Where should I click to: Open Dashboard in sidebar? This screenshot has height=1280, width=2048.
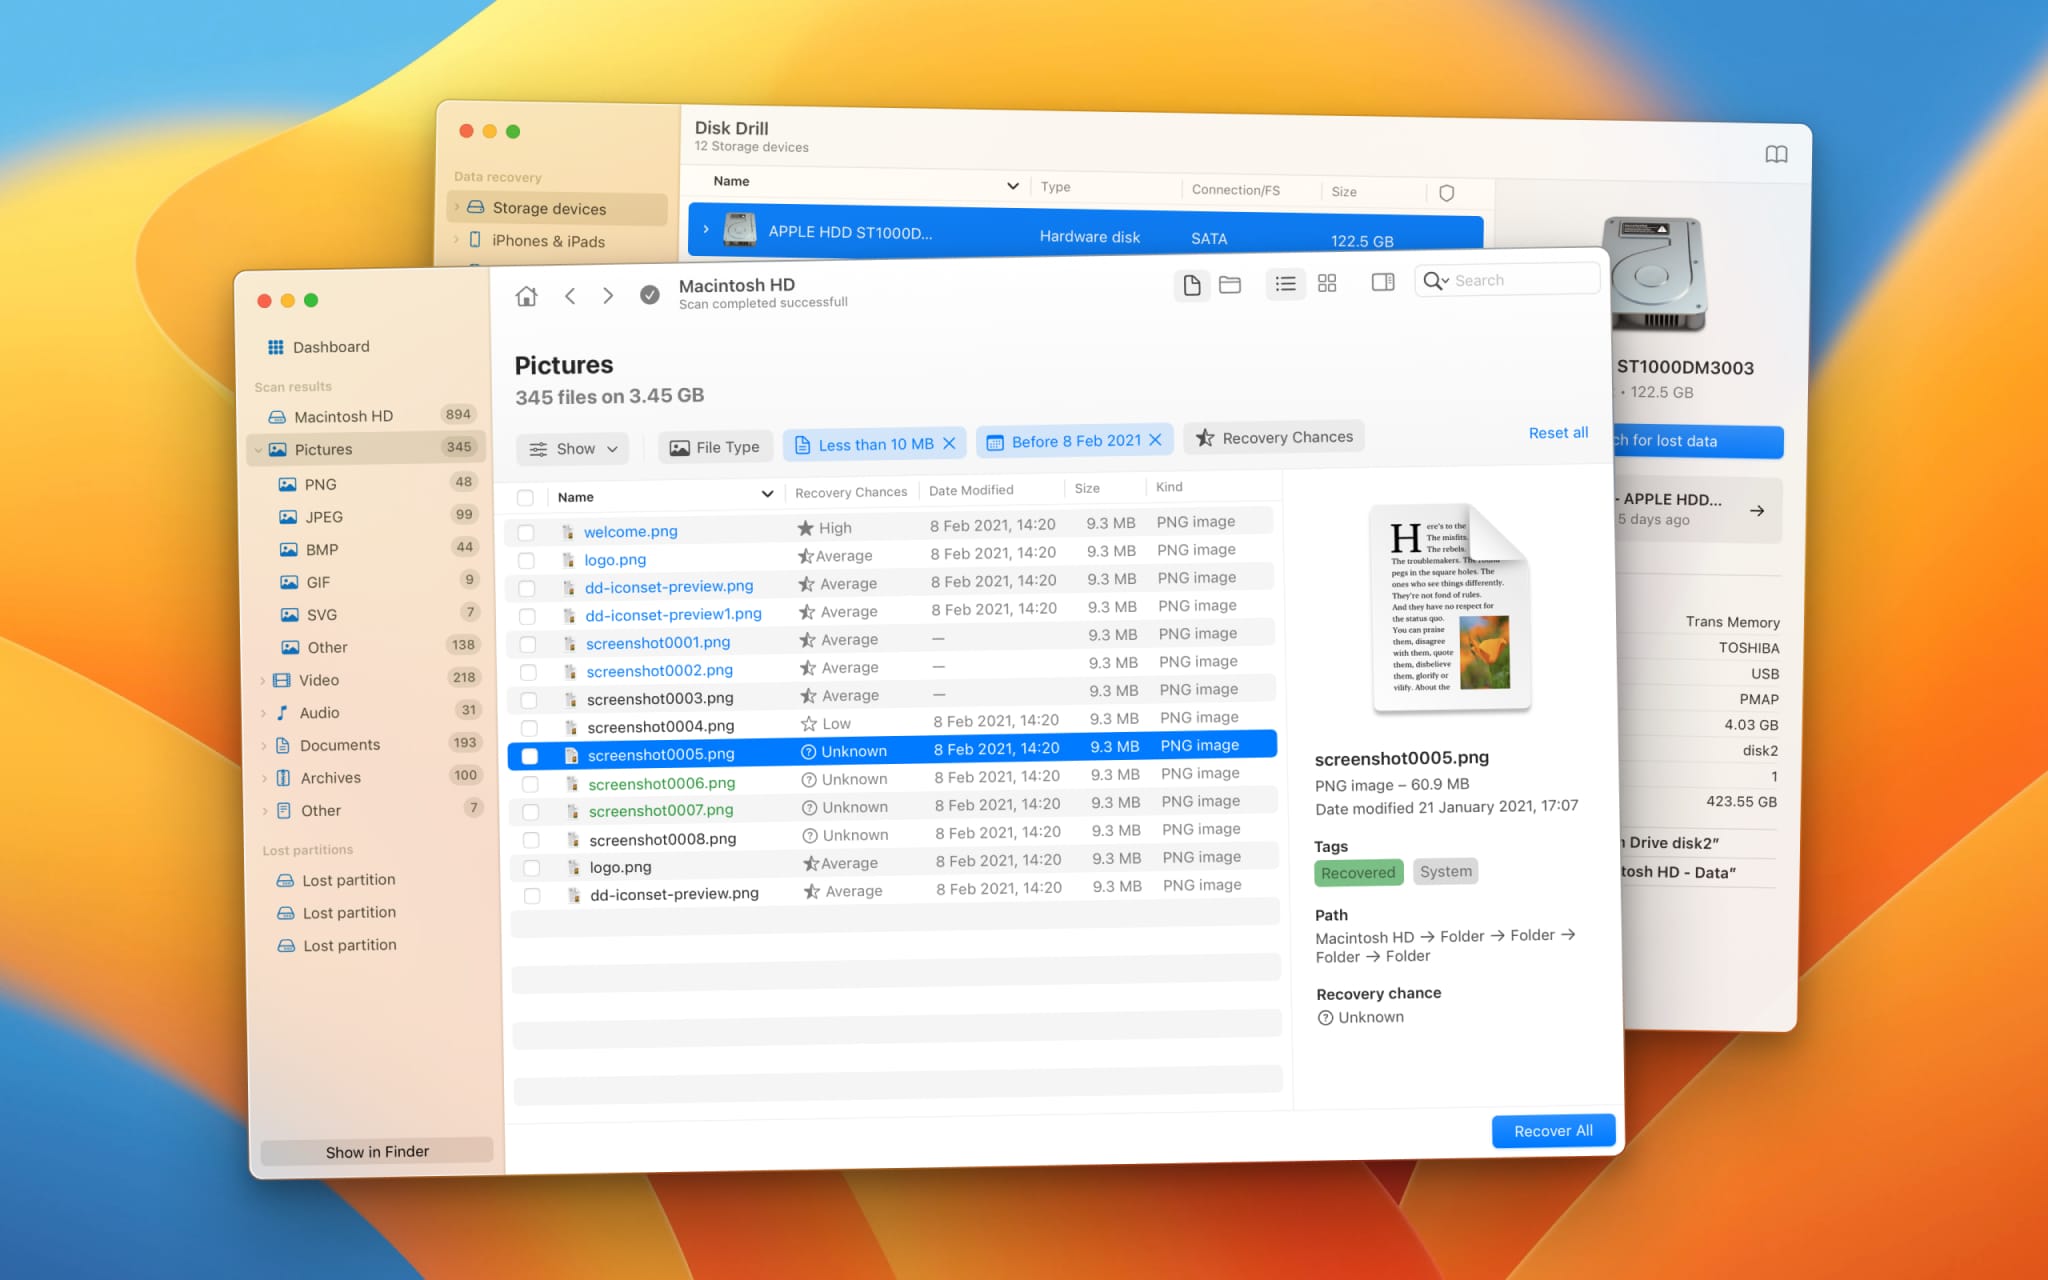331,347
